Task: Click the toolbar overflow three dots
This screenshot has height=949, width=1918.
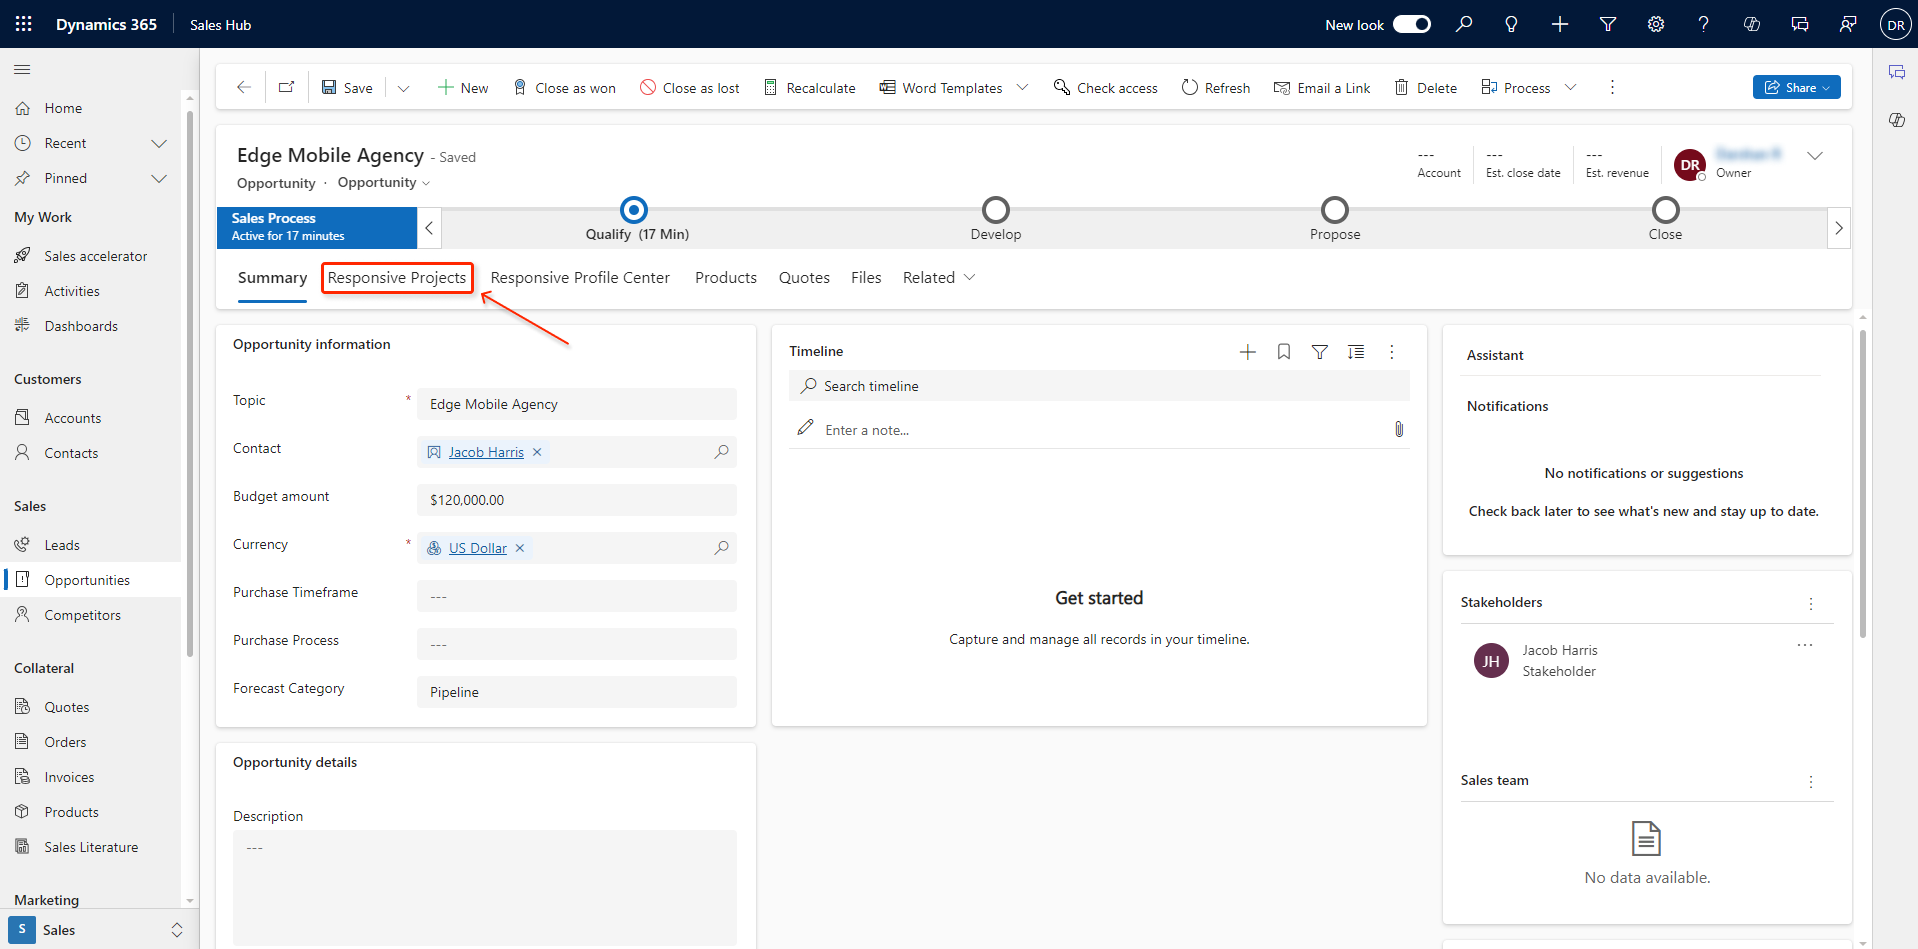Action: pos(1612,87)
